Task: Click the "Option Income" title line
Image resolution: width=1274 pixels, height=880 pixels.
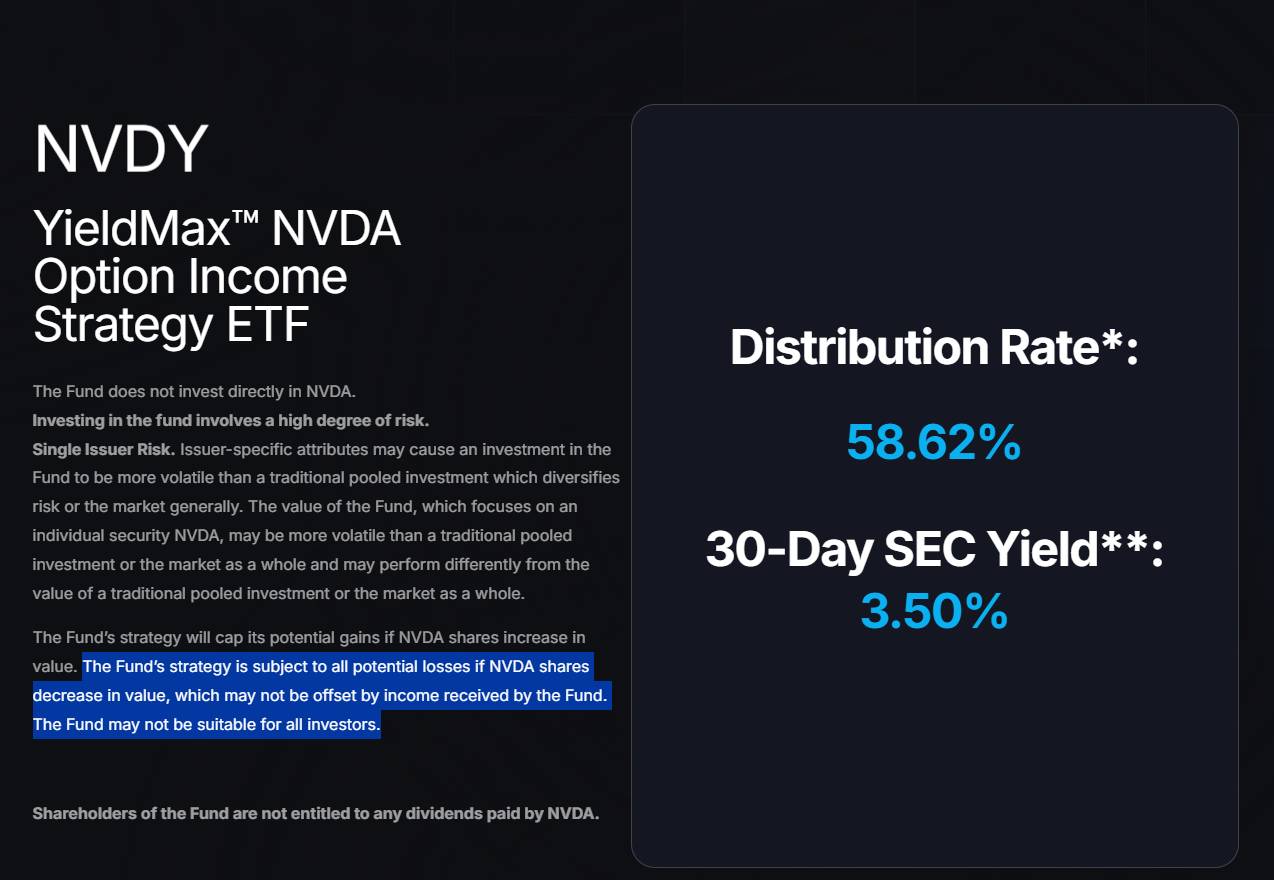Action: click(x=190, y=277)
